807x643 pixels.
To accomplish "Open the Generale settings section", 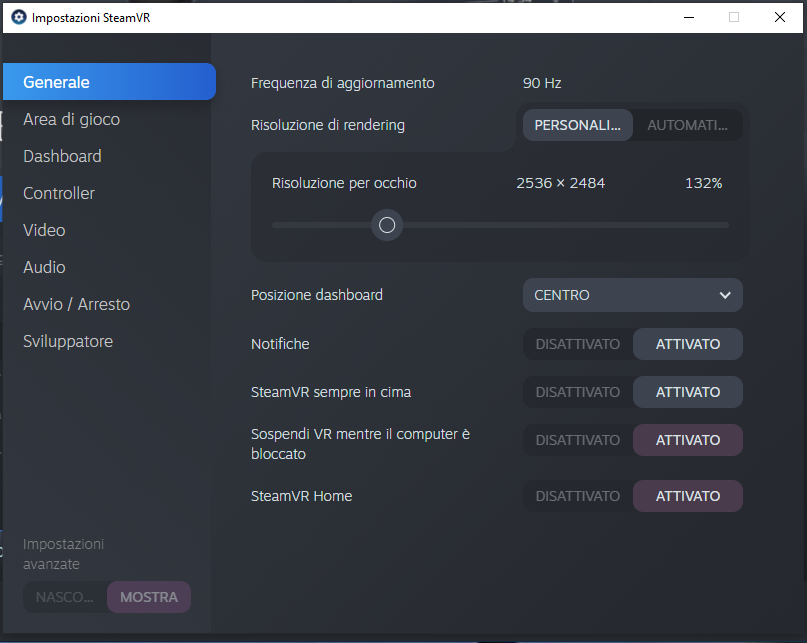I will coord(109,82).
